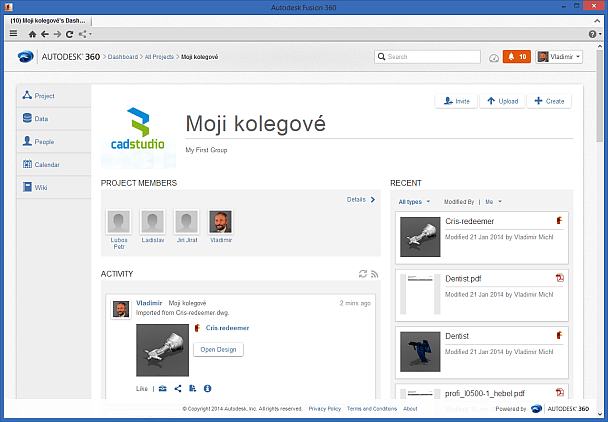Click the briefcase icon under the activity post
The image size is (608, 422).
click(163, 388)
